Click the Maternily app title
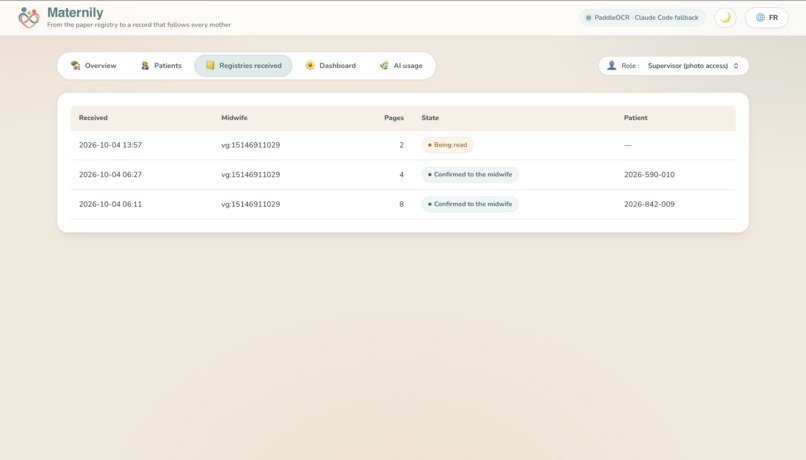This screenshot has width=806, height=460. pyautogui.click(x=75, y=12)
